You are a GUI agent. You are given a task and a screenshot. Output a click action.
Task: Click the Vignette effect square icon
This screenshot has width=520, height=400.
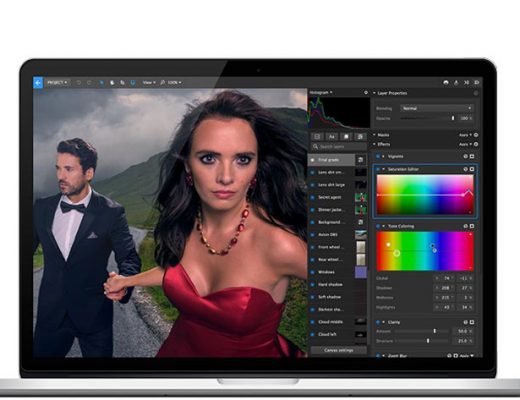pos(472,156)
